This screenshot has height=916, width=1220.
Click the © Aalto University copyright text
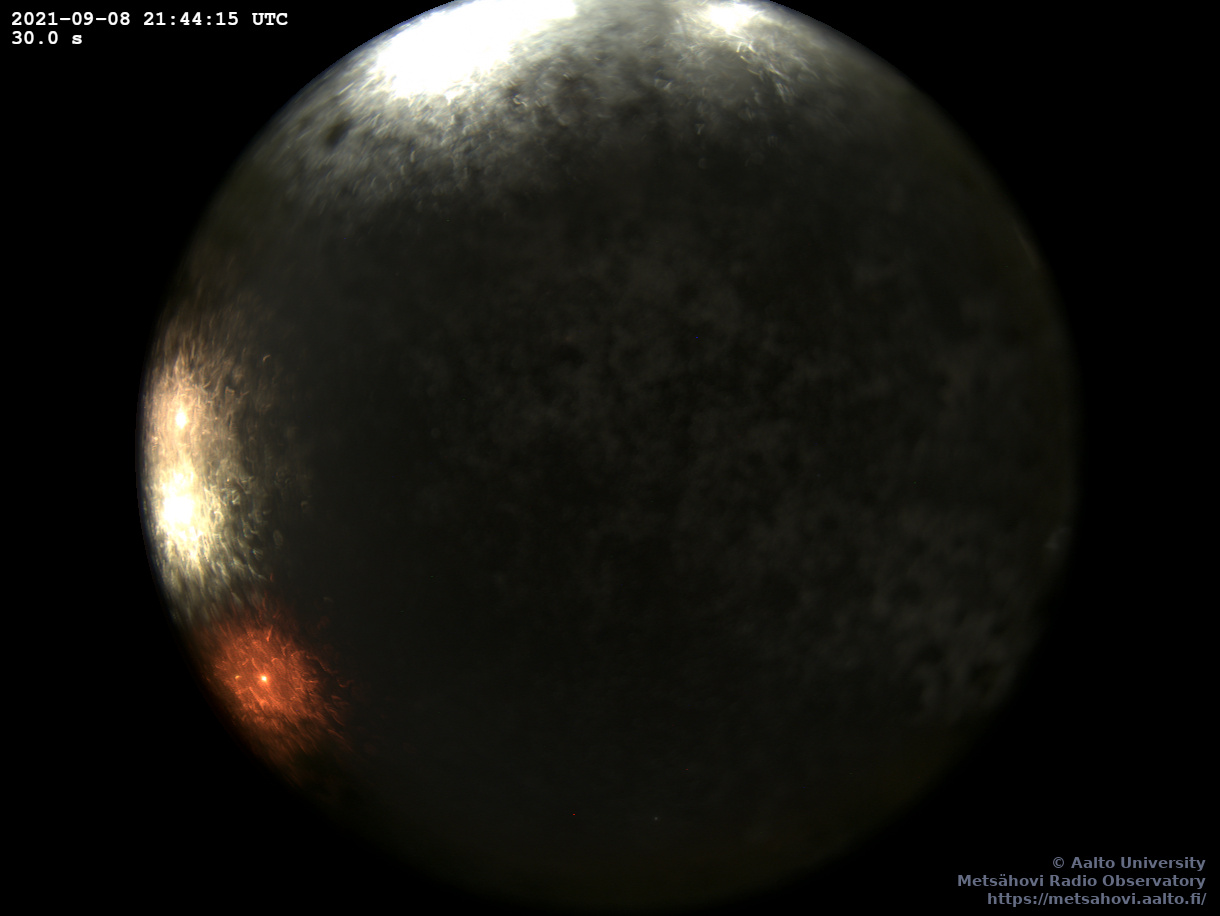coord(1128,862)
